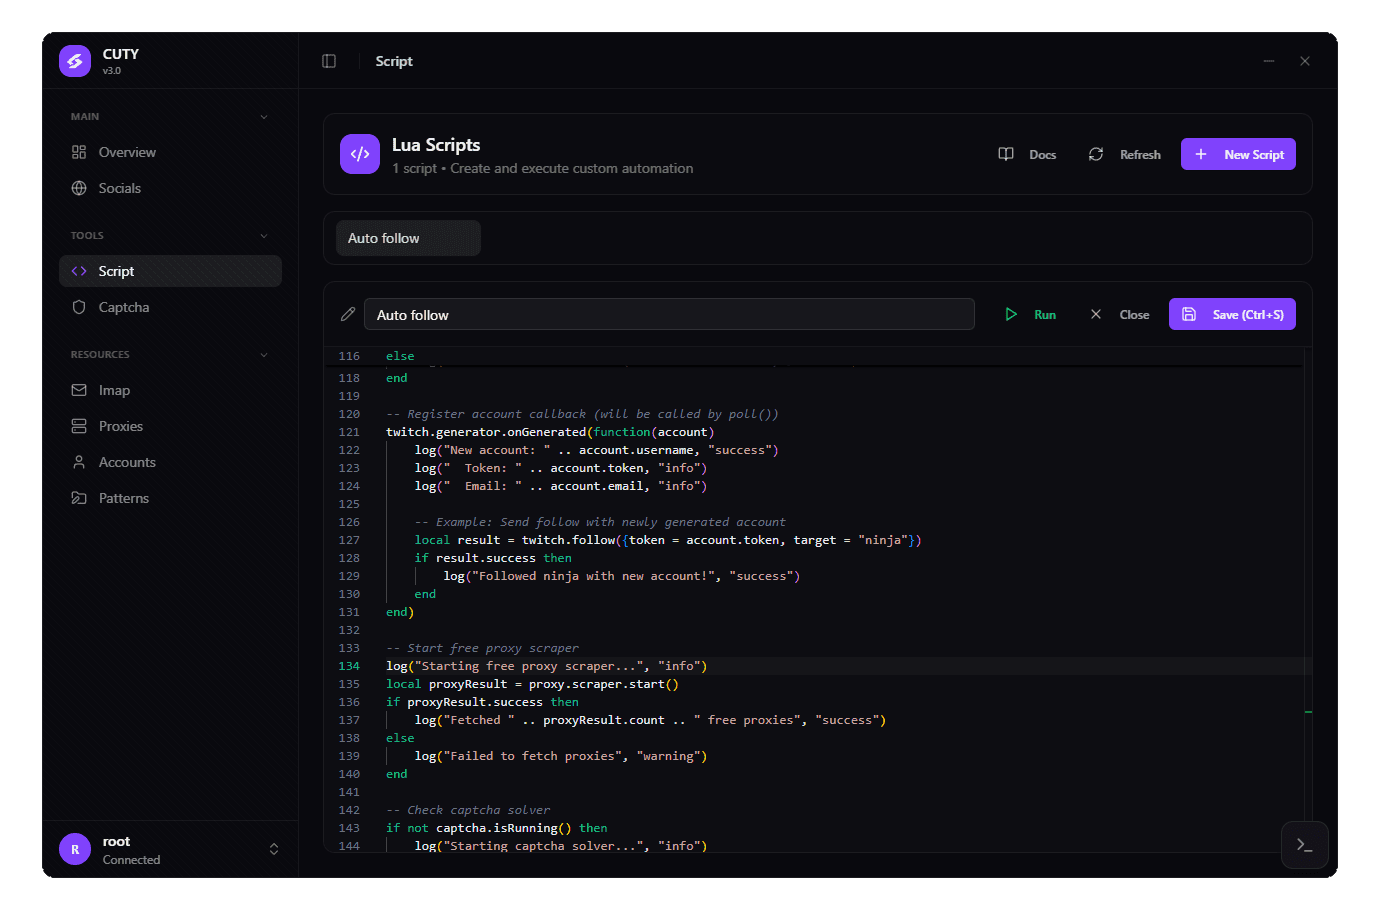Open the root account switcher chevron

point(274,849)
